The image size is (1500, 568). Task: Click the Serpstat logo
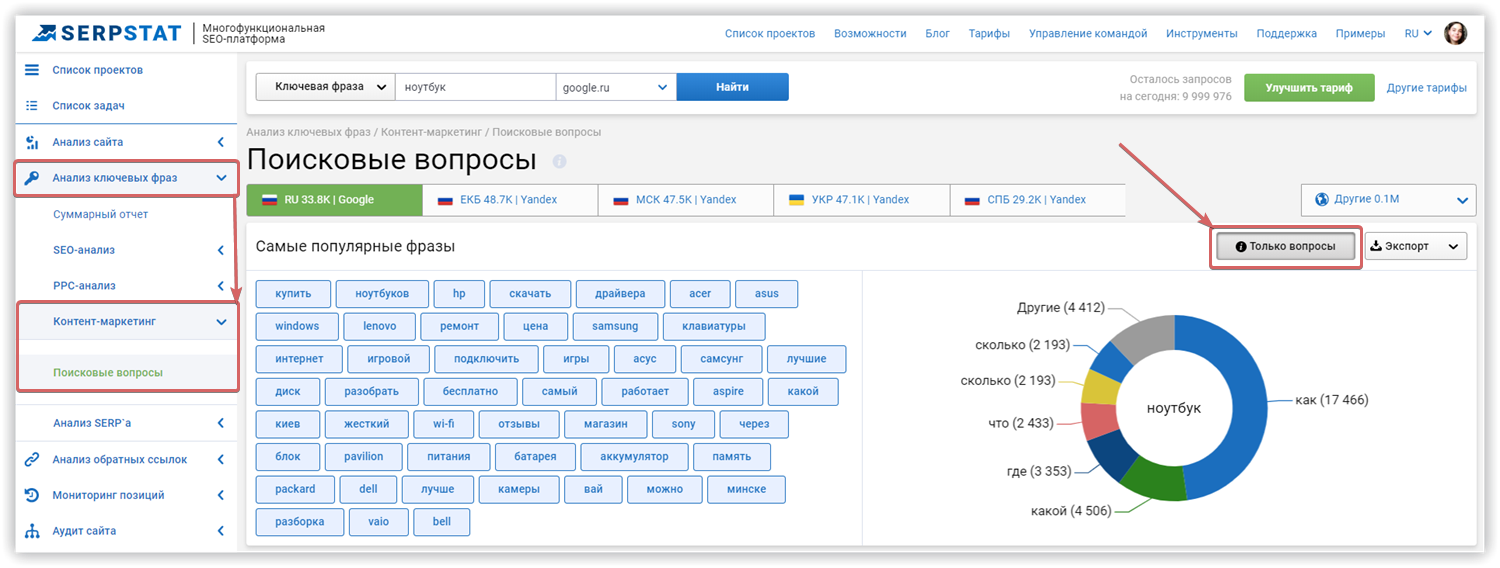pos(108,33)
